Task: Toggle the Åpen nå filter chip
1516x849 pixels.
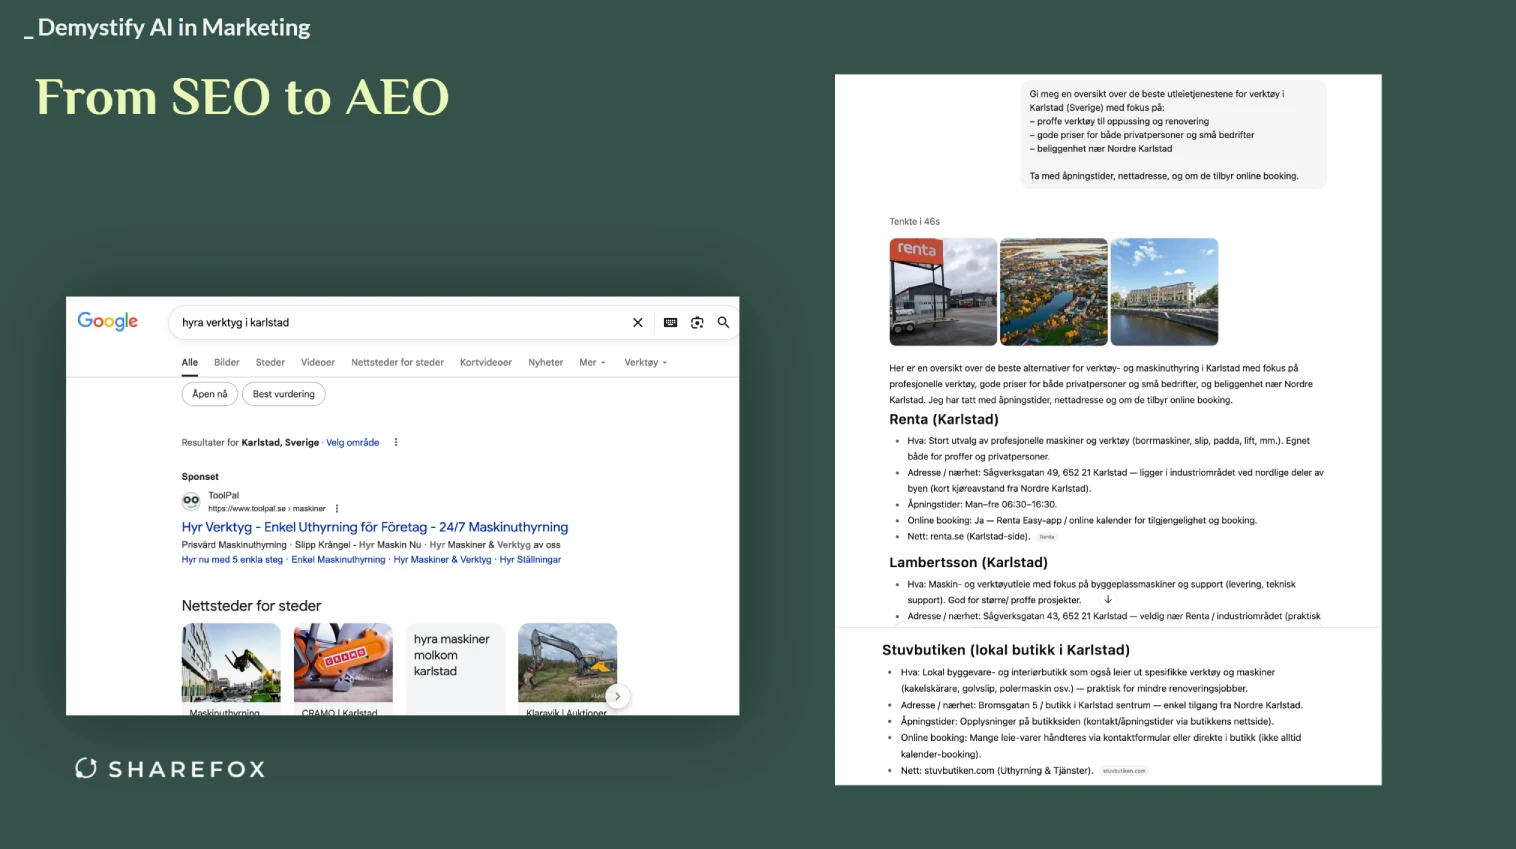Action: [x=210, y=394]
